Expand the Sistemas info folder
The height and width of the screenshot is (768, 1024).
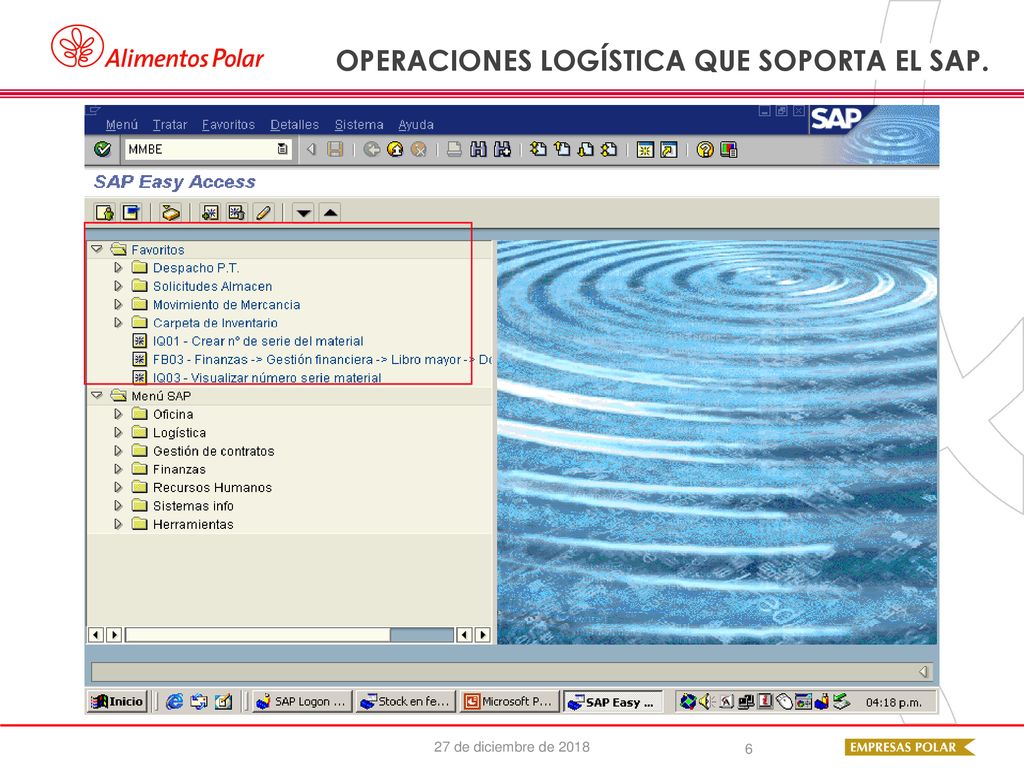coord(118,505)
